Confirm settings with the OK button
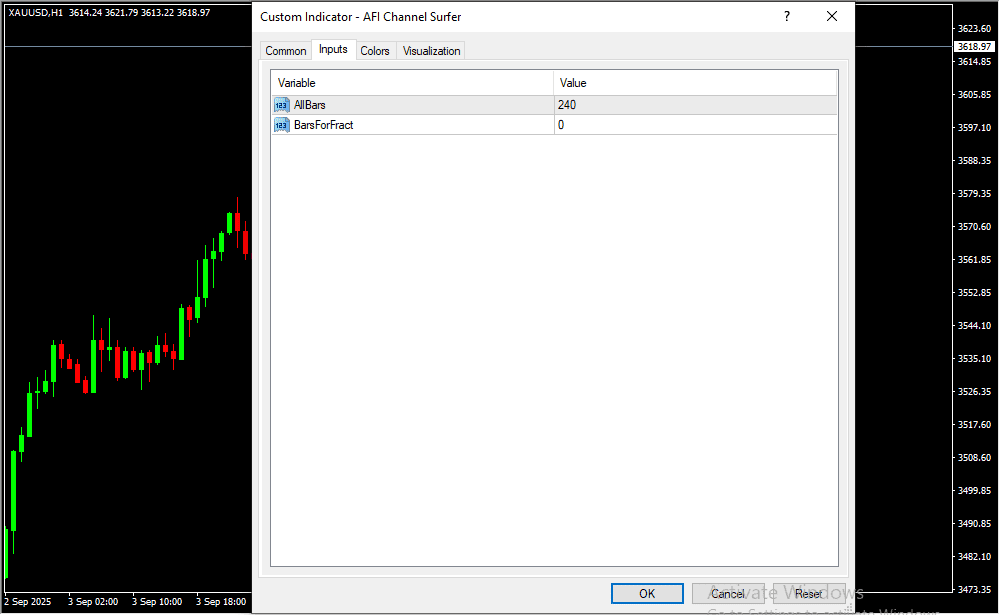 (x=647, y=593)
